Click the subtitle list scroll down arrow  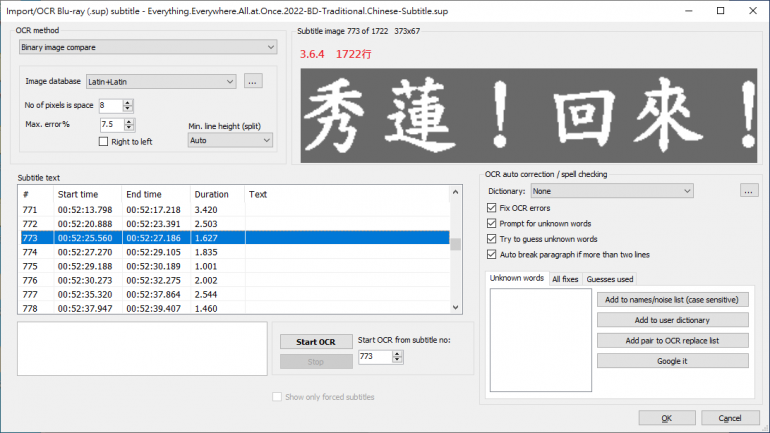coord(455,307)
